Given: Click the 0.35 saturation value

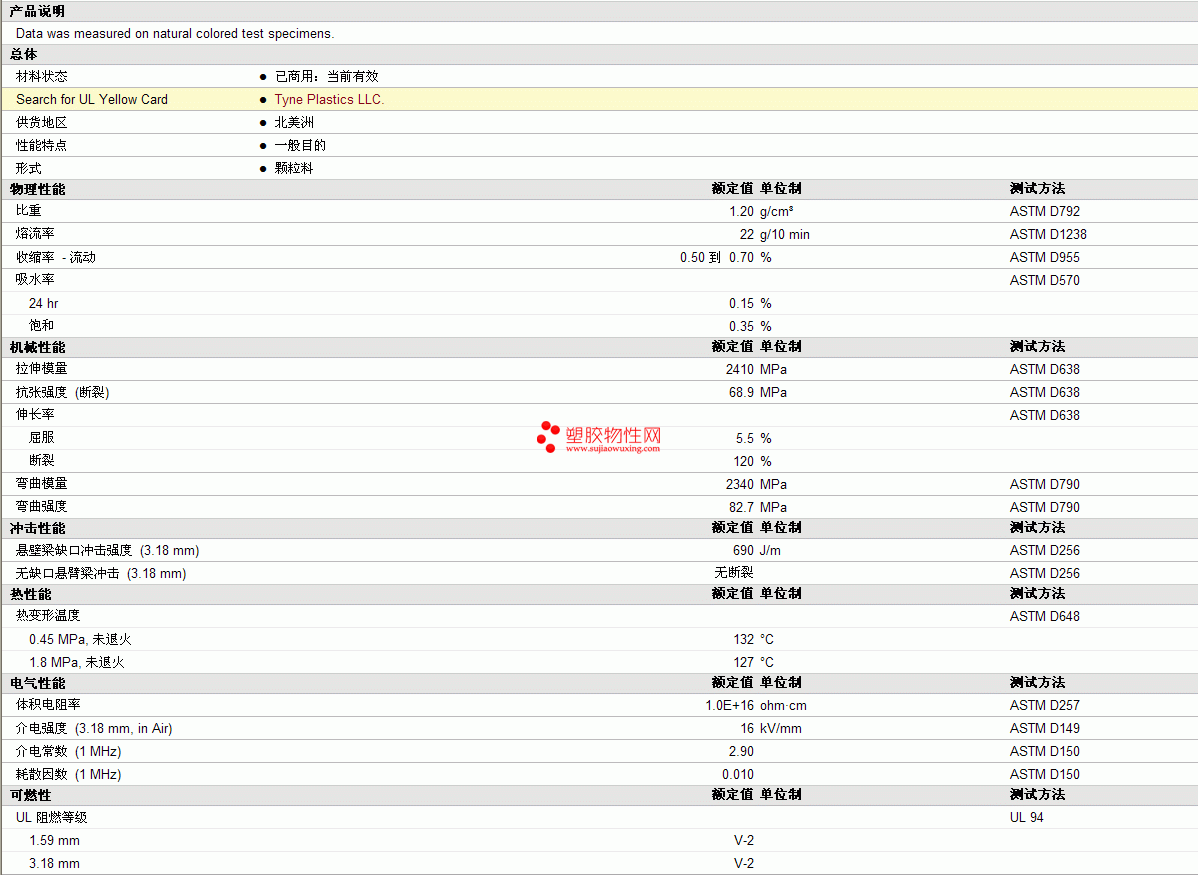Looking at the screenshot, I should tap(741, 326).
